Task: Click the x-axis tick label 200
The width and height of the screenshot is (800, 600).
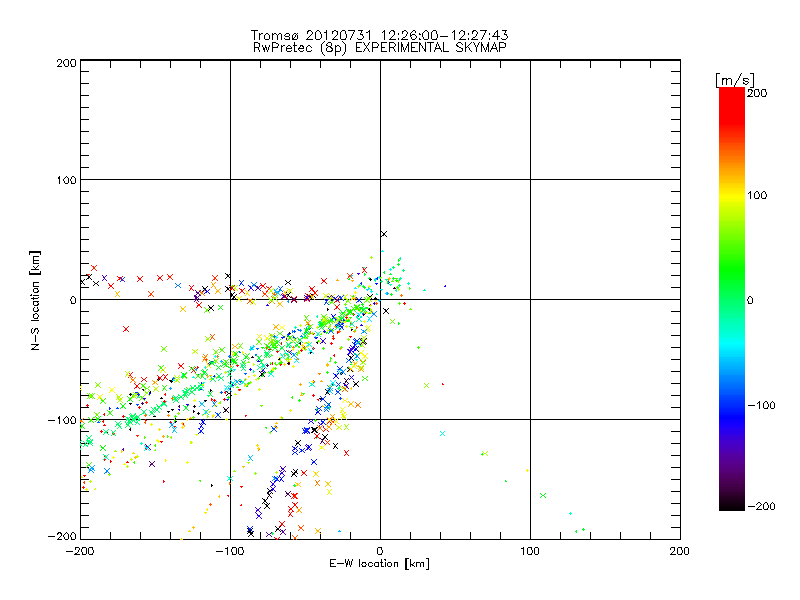Action: 680,551
